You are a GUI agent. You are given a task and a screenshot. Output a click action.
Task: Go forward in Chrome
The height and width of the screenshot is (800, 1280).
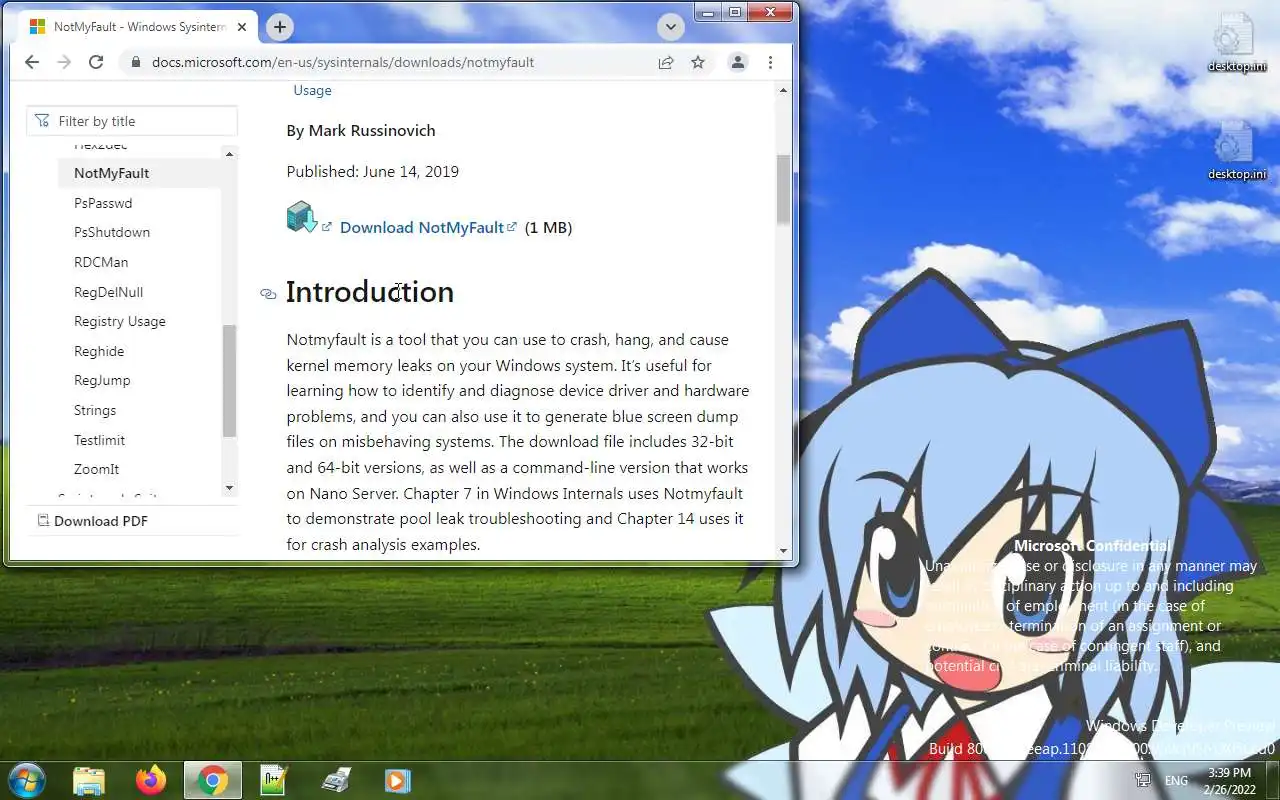coord(64,62)
